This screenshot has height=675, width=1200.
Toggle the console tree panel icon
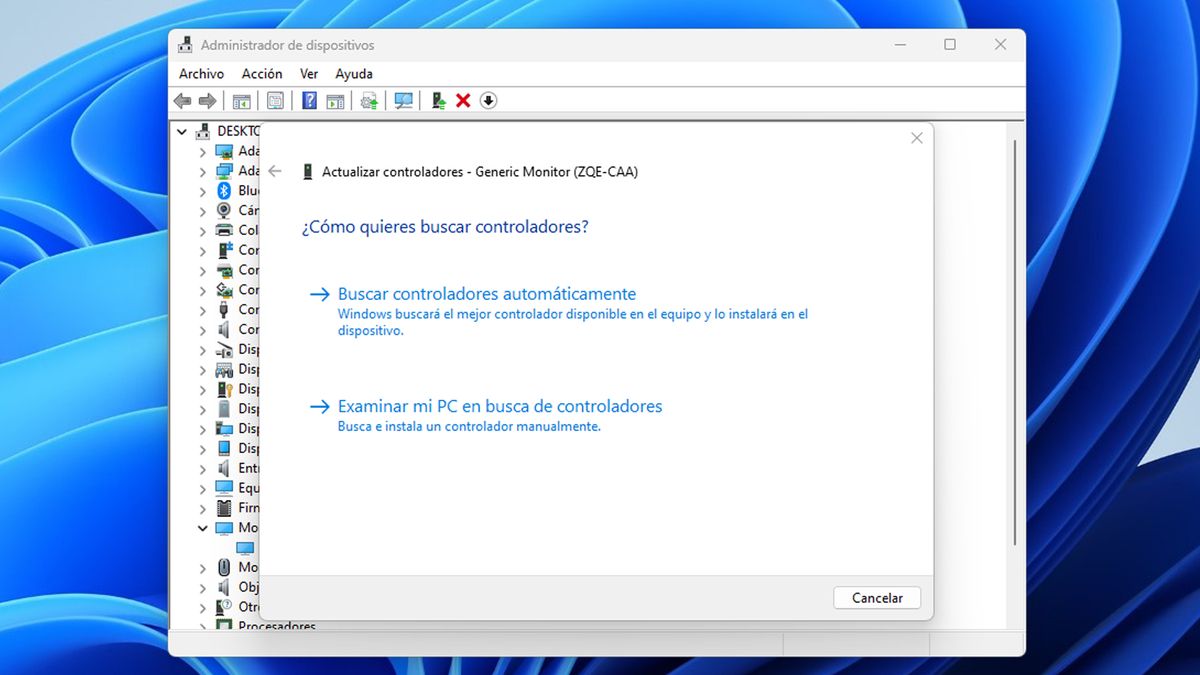point(241,100)
